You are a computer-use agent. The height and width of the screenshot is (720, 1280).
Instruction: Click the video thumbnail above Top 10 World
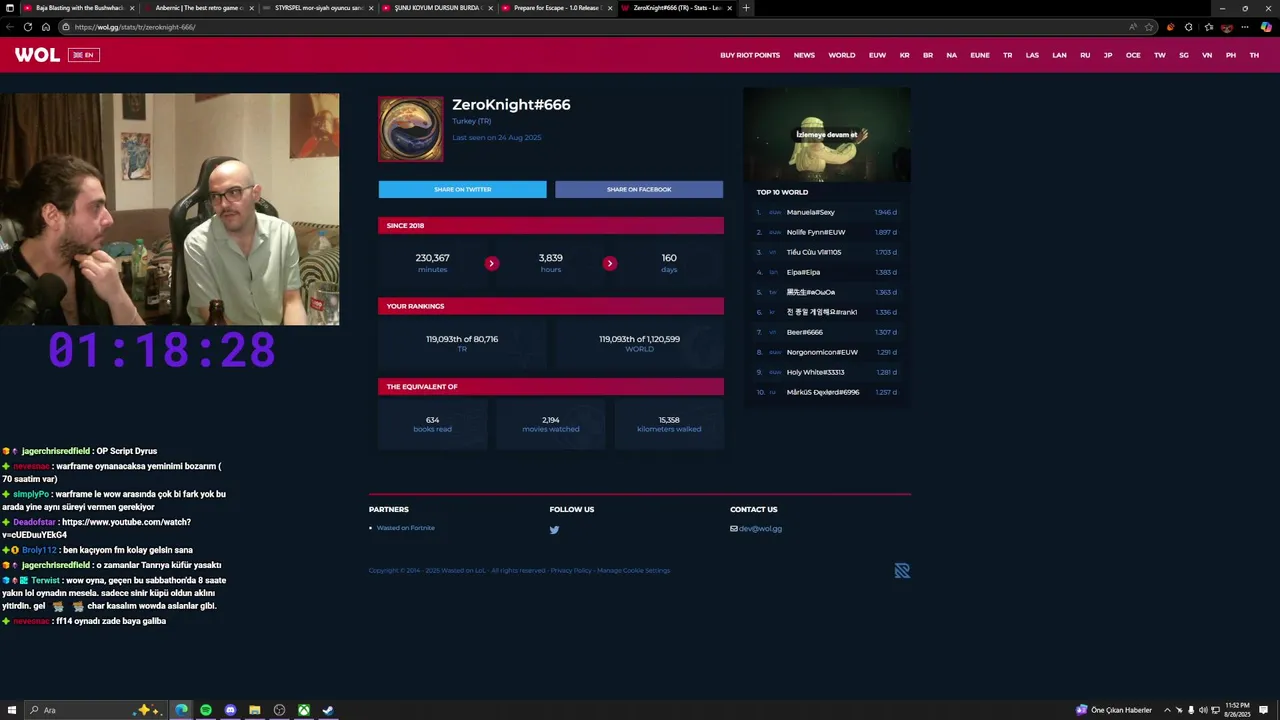tap(827, 134)
